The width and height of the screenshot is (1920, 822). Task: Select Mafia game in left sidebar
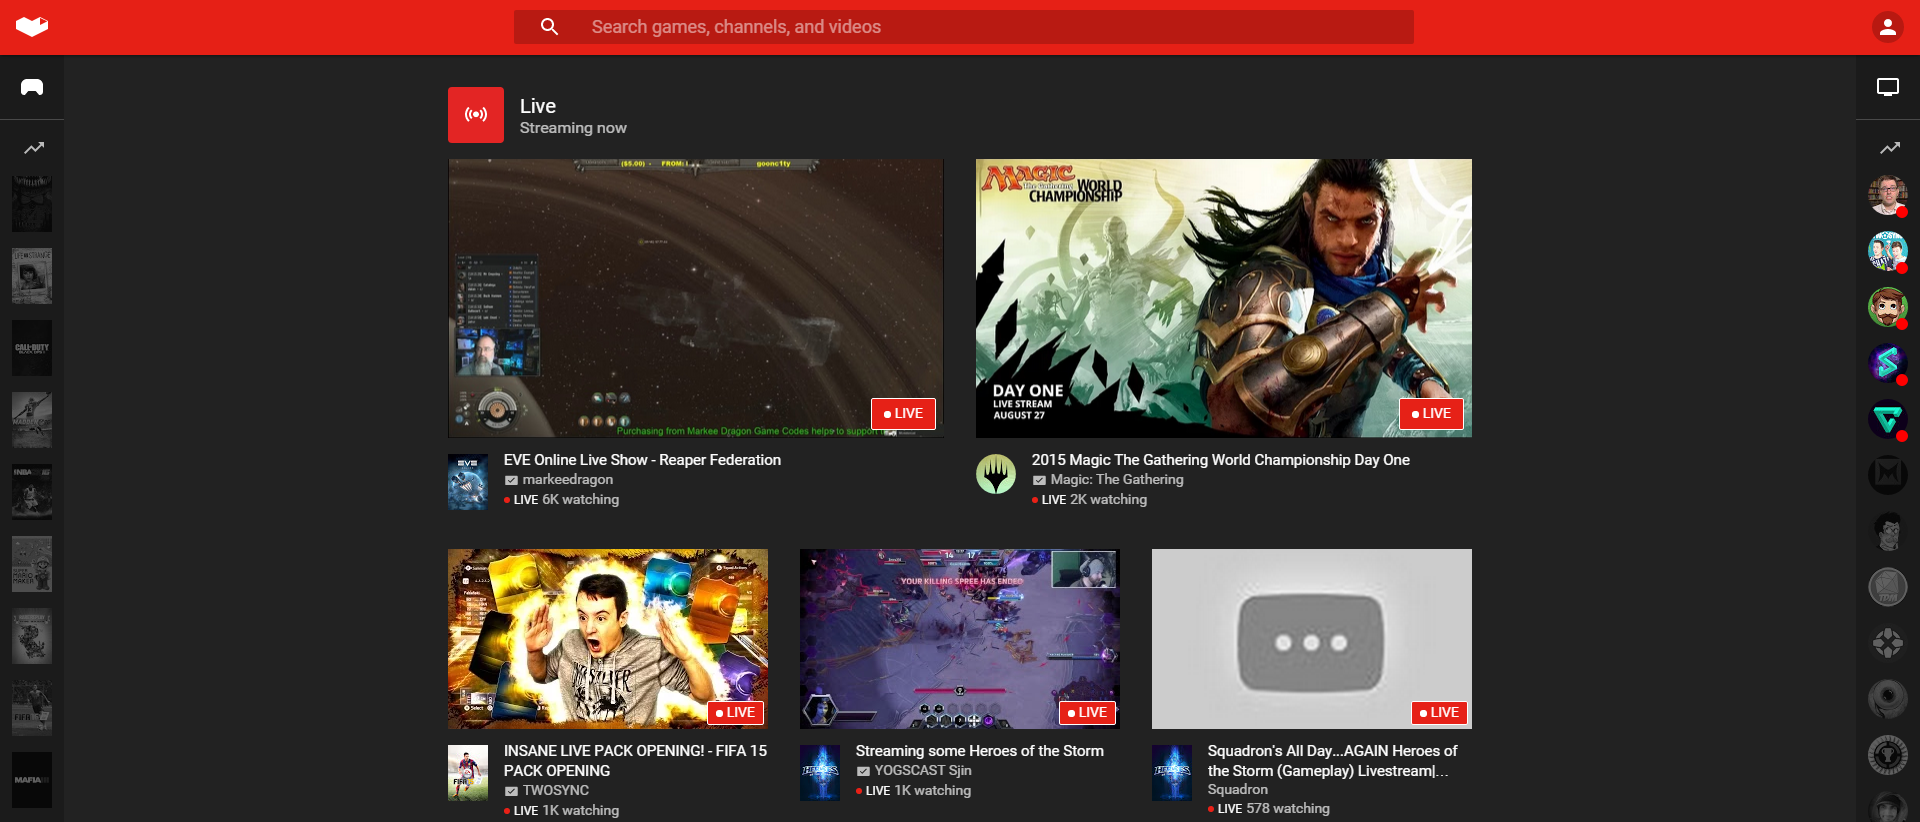(32, 780)
